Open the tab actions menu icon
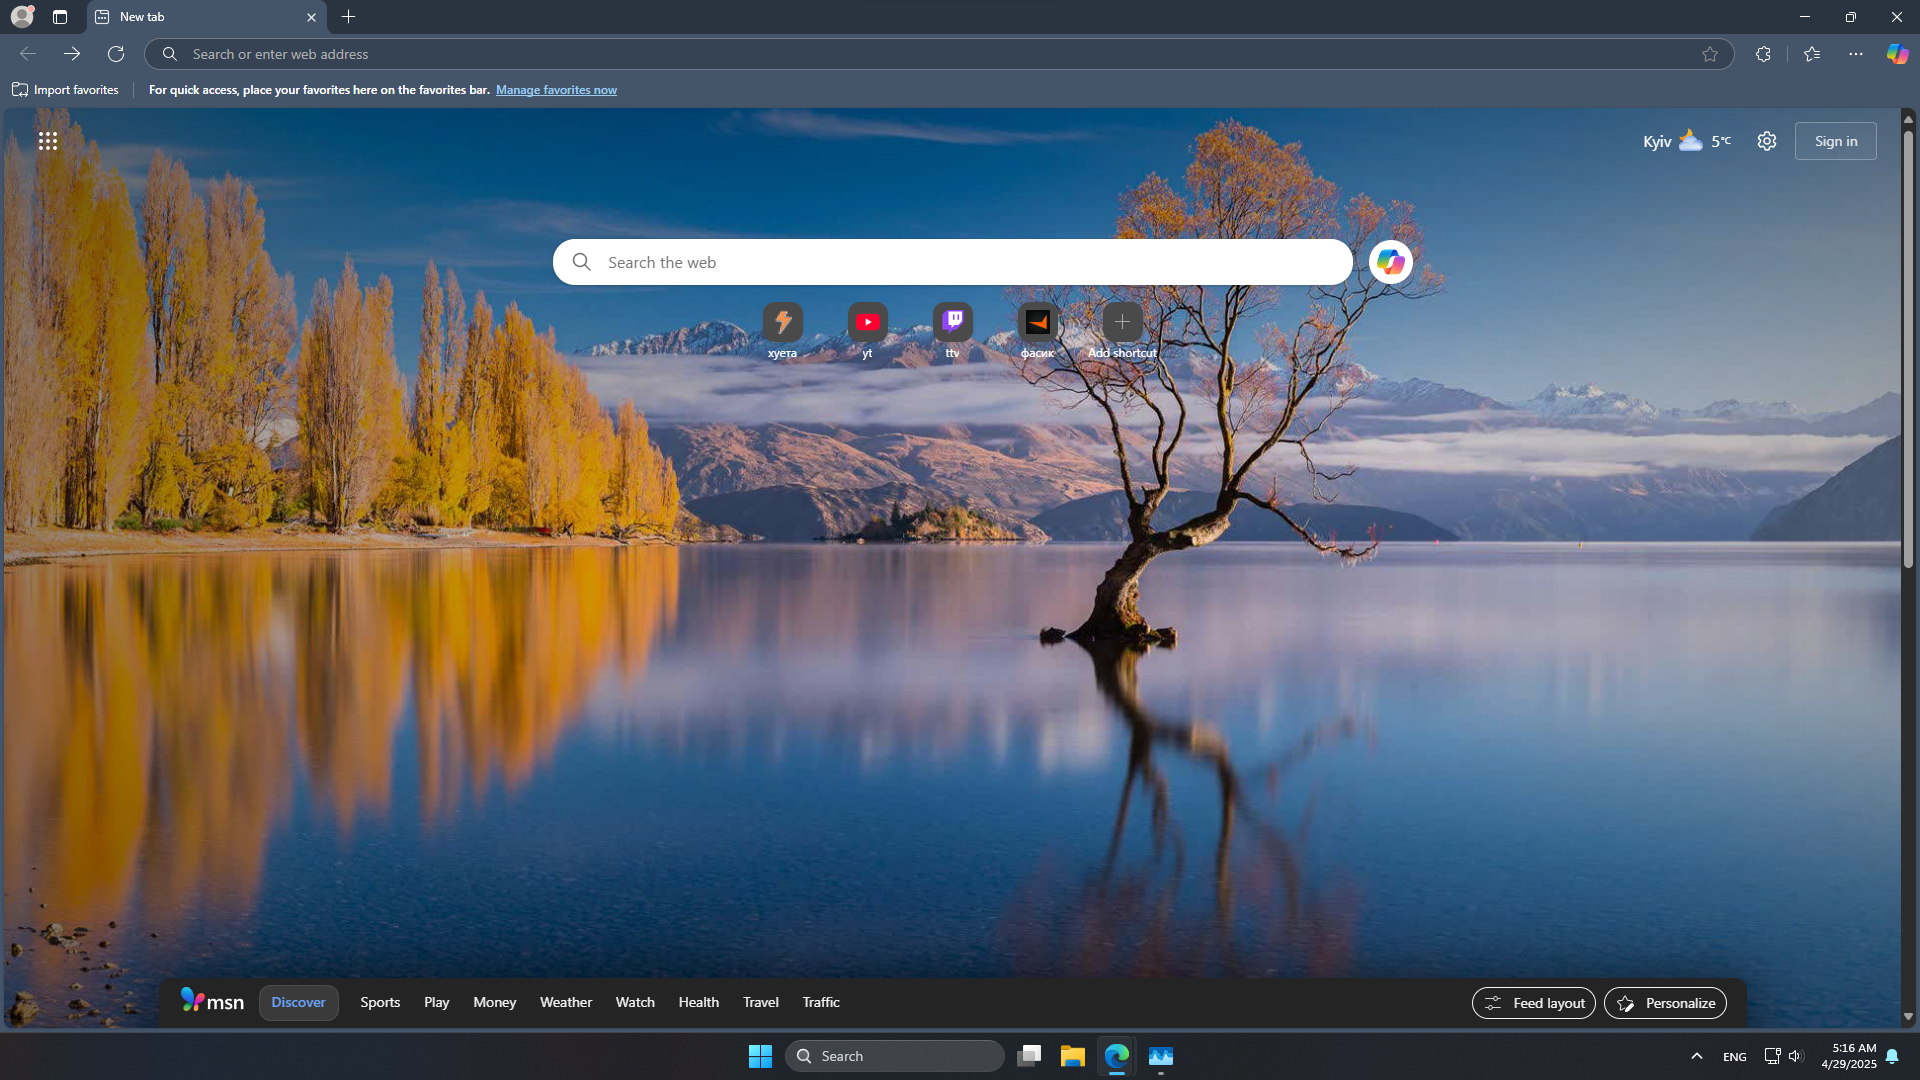 [x=60, y=17]
